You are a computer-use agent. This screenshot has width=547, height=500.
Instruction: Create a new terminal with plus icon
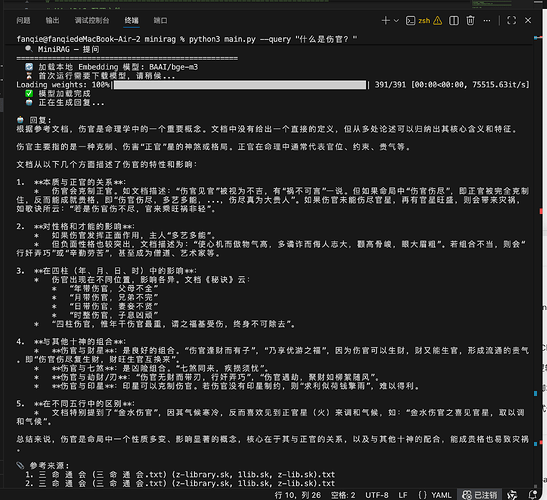(x=385, y=21)
